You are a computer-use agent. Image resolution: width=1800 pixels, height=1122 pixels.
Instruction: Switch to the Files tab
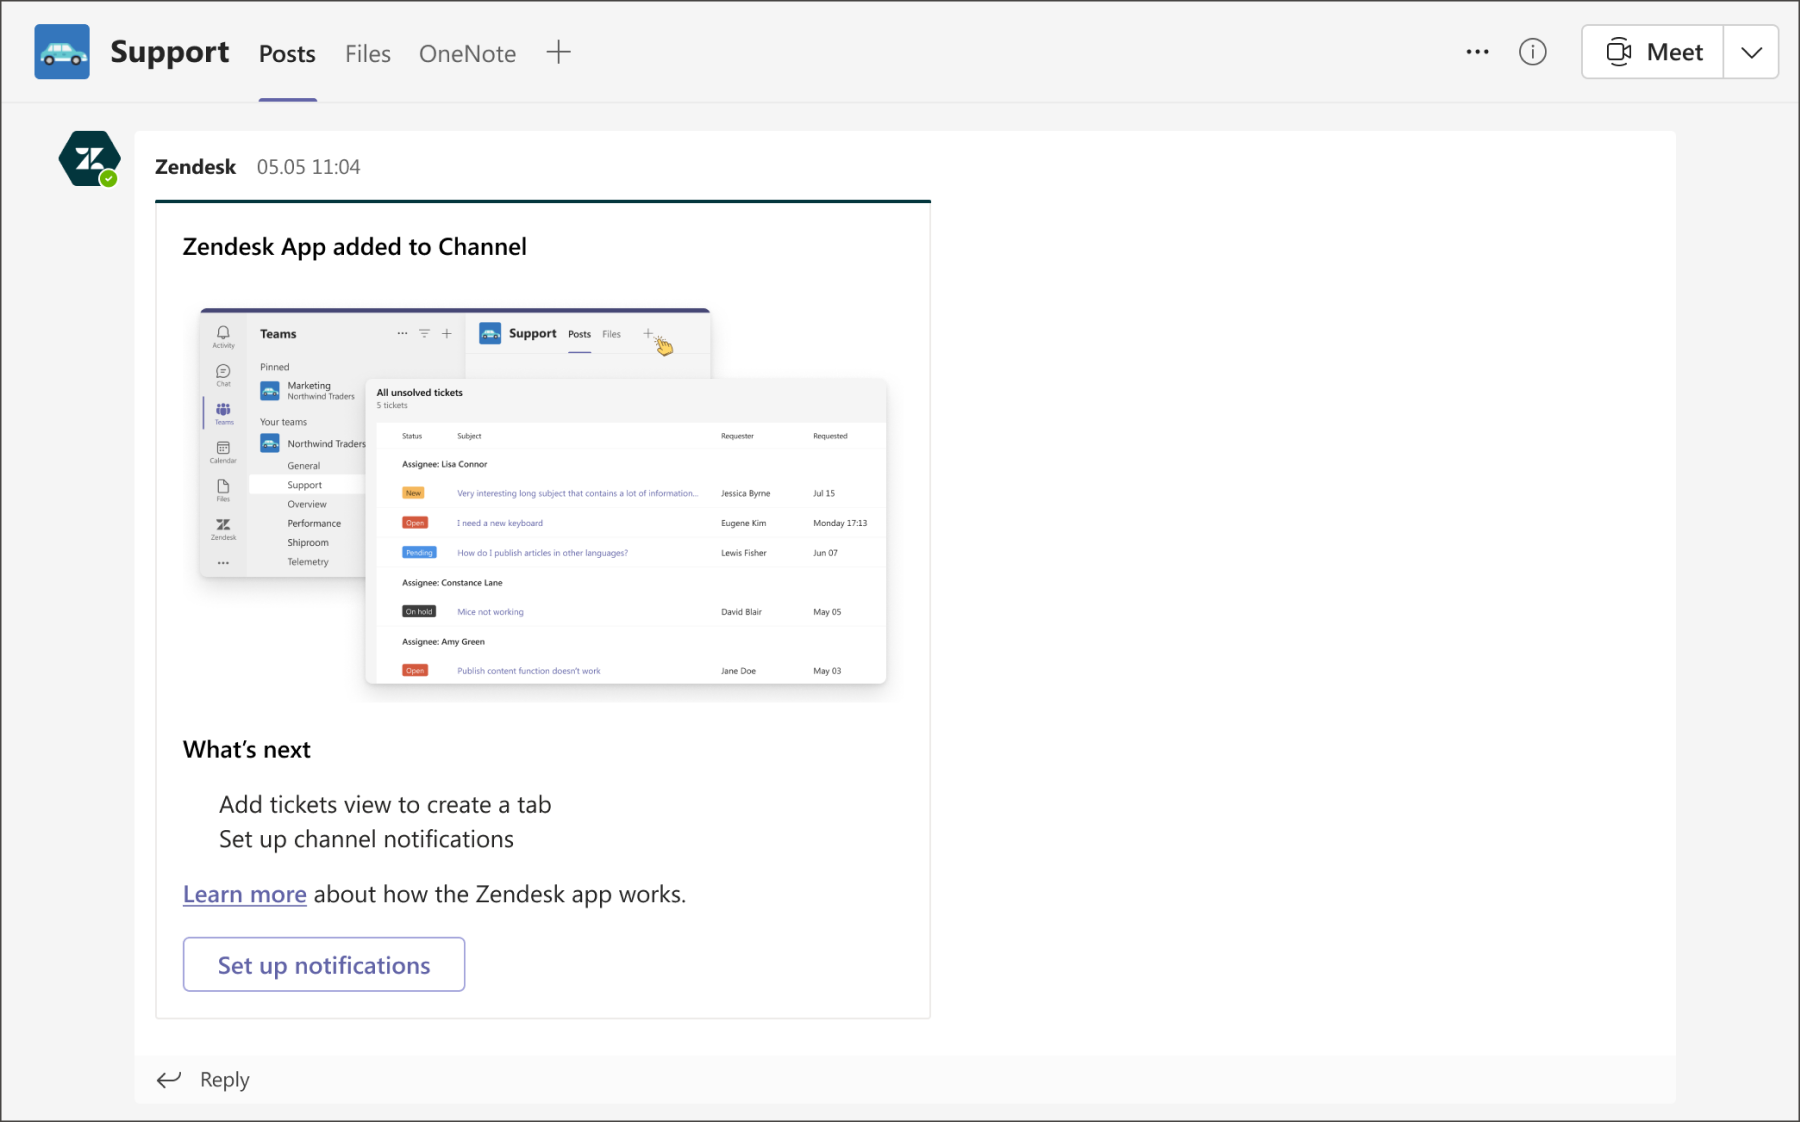[368, 54]
